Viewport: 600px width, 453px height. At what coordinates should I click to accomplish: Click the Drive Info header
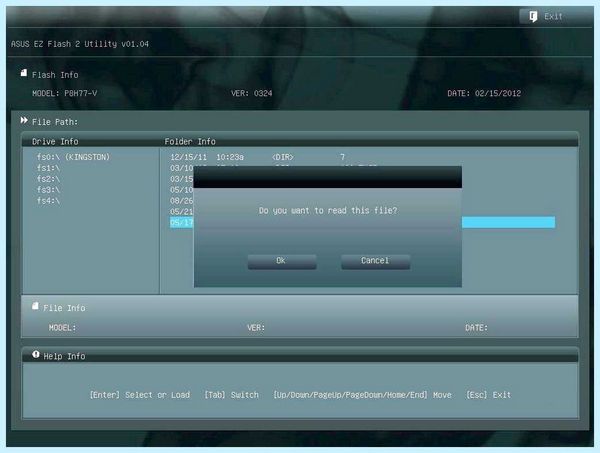click(x=55, y=142)
